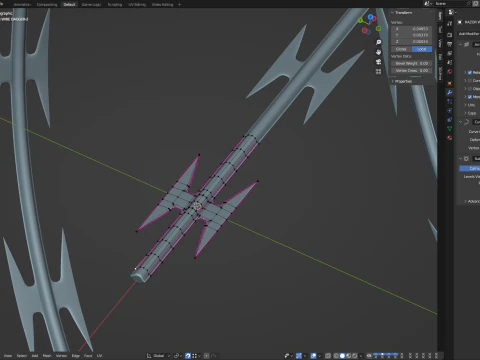Image resolution: width=480 pixels, height=360 pixels.
Task: Click the Bevel Weight slider field
Action: [412, 63]
